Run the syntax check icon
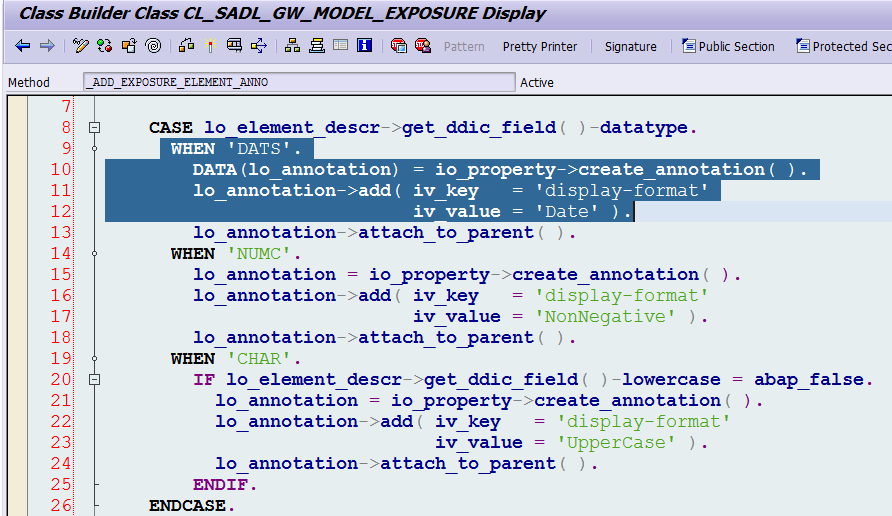The image size is (892, 516). pos(187,46)
